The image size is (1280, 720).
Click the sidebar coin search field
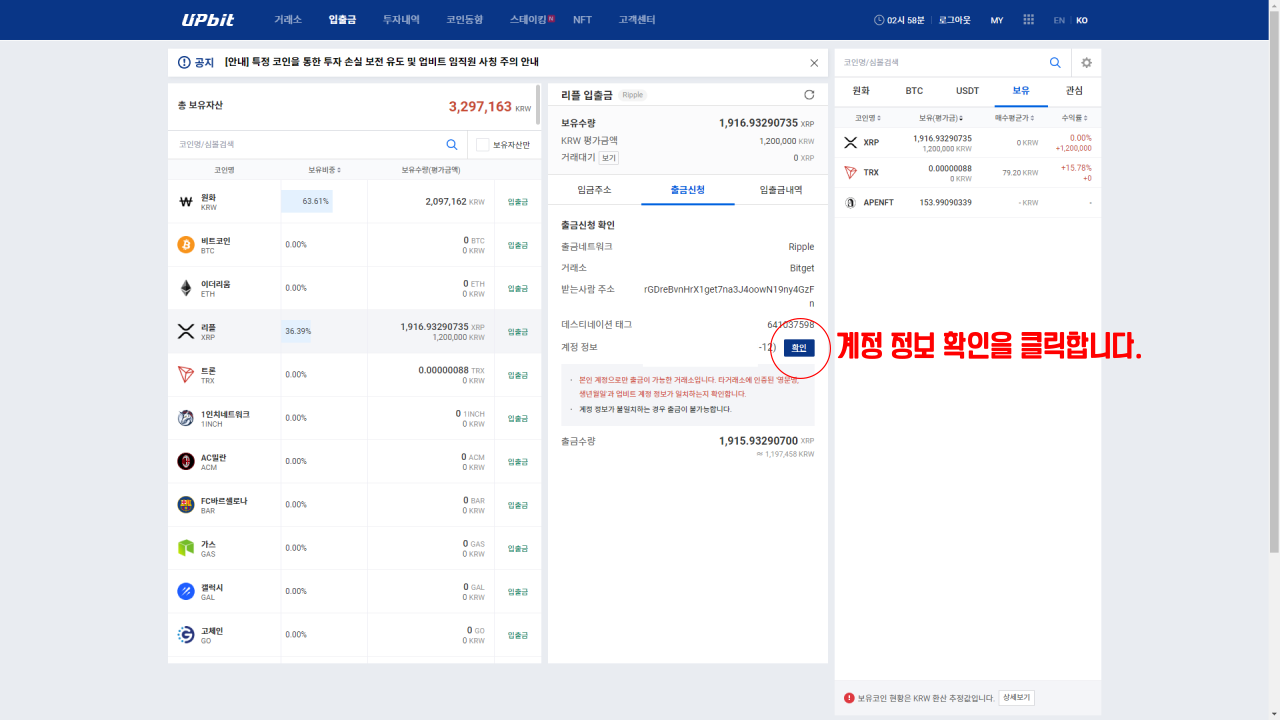[937, 62]
